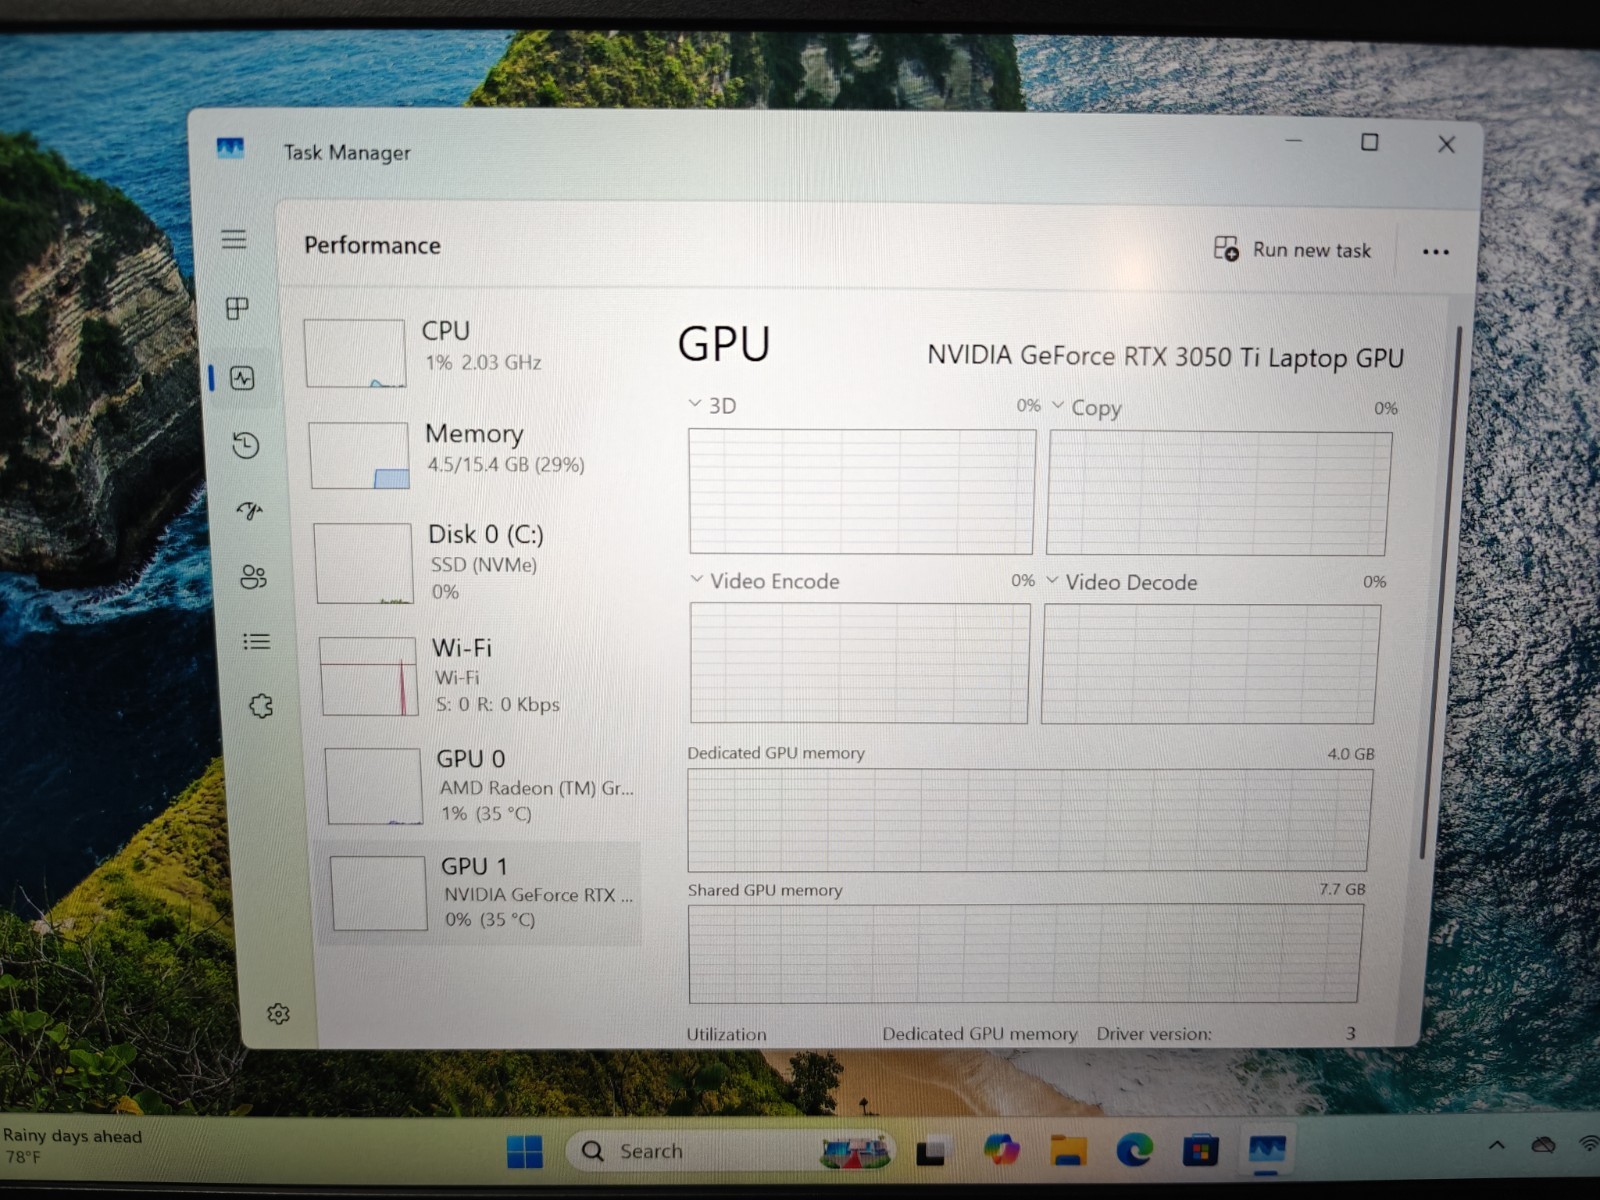Launch Microsoft Edge from the taskbar
Screen dimensions: 1600x1200
[x=1134, y=1150]
